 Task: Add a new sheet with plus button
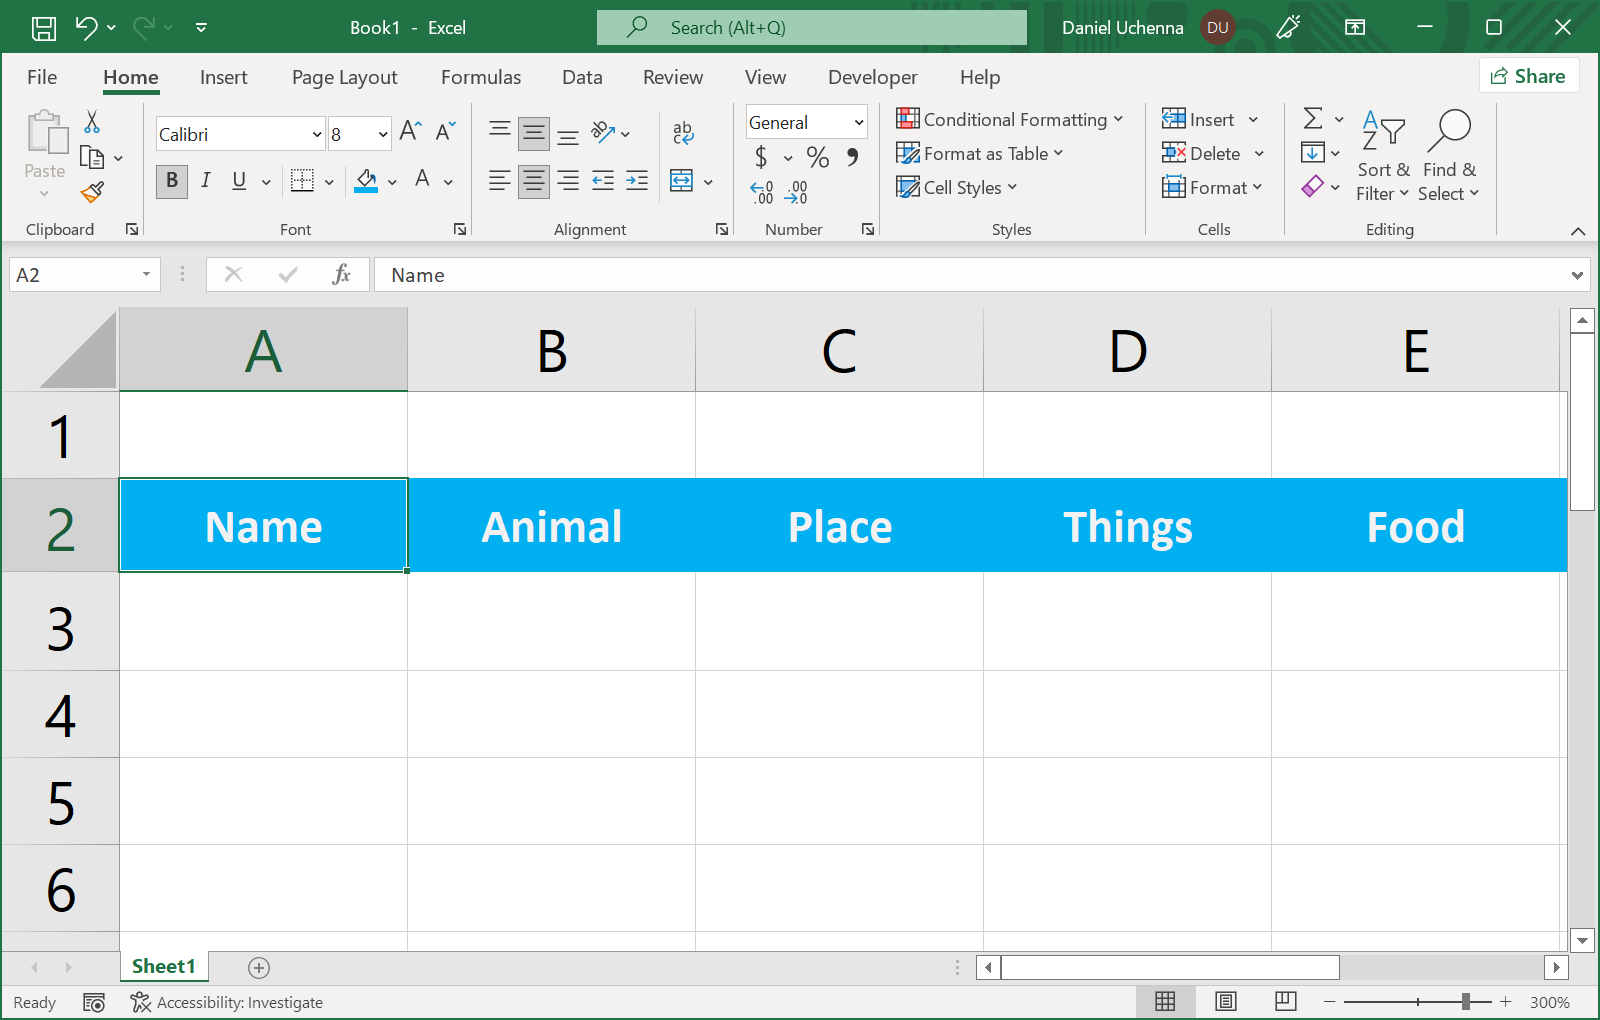pyautogui.click(x=259, y=967)
